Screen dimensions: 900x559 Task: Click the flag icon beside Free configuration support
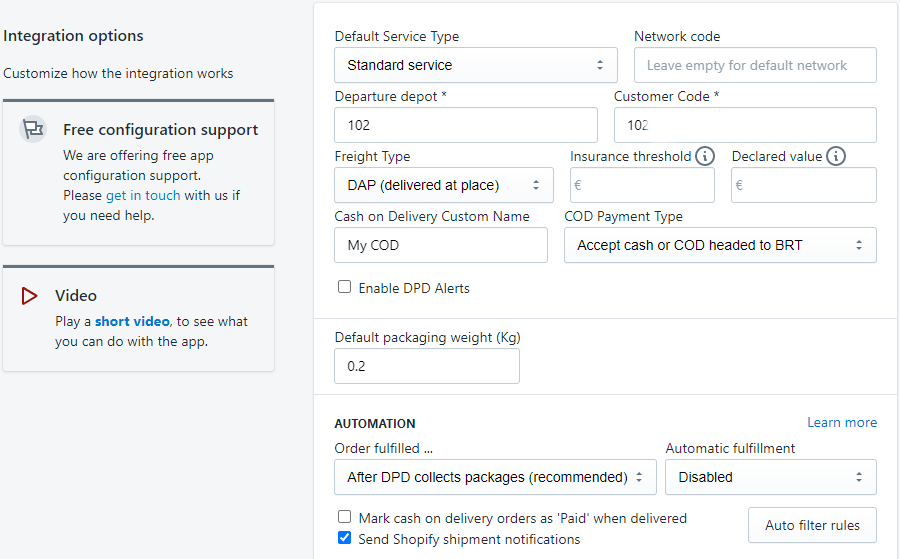[x=33, y=129]
